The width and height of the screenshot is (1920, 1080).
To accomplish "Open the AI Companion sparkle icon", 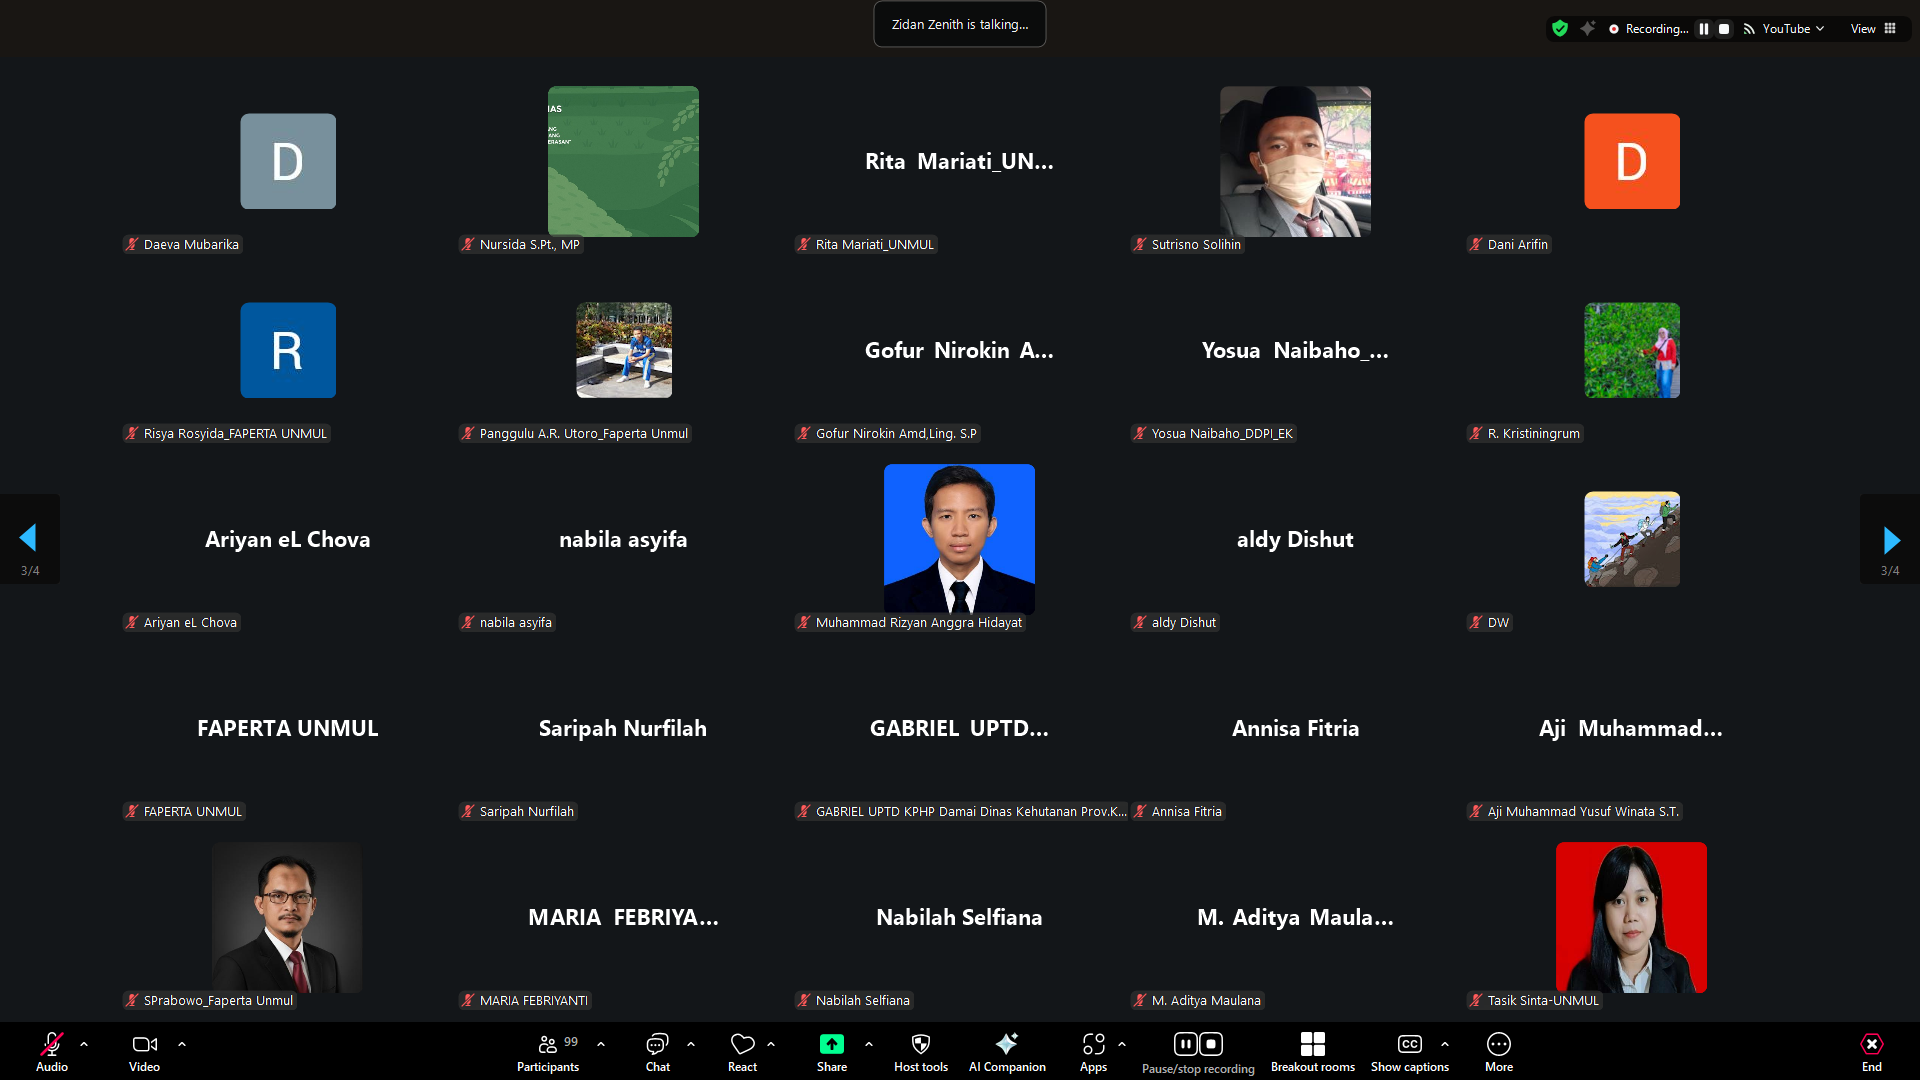I will pos(1006,1051).
